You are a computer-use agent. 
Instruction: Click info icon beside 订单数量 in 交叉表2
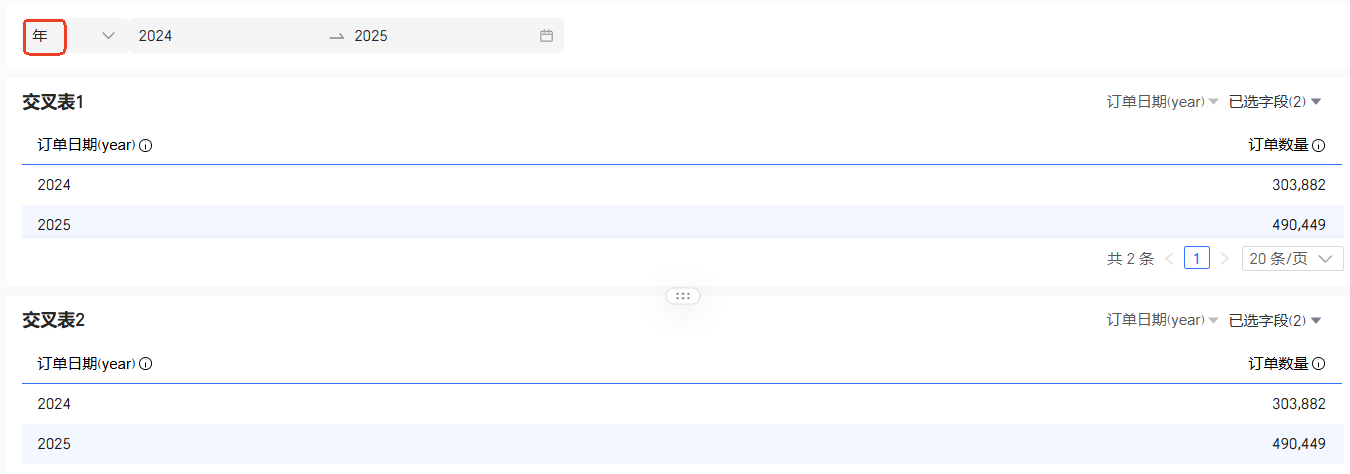click(1318, 364)
